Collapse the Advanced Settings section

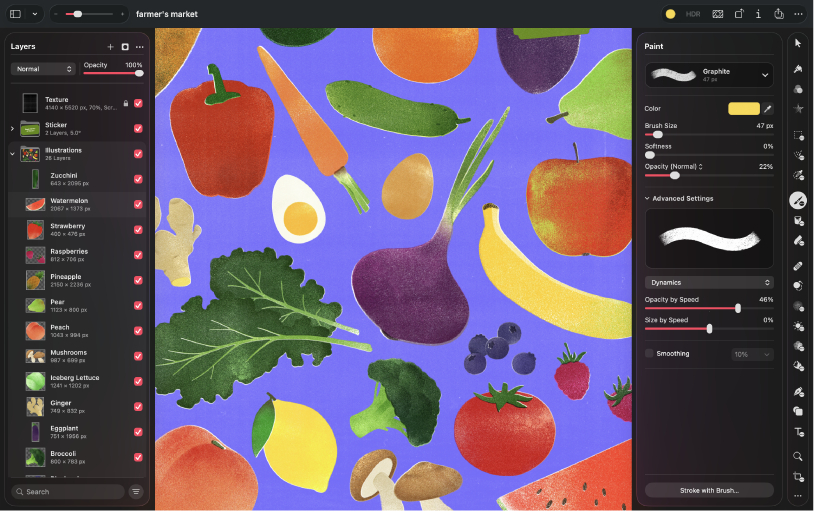(x=648, y=199)
